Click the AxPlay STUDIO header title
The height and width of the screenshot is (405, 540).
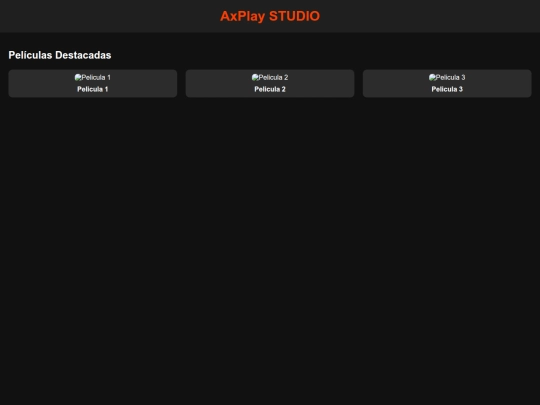pyautogui.click(x=270, y=16)
